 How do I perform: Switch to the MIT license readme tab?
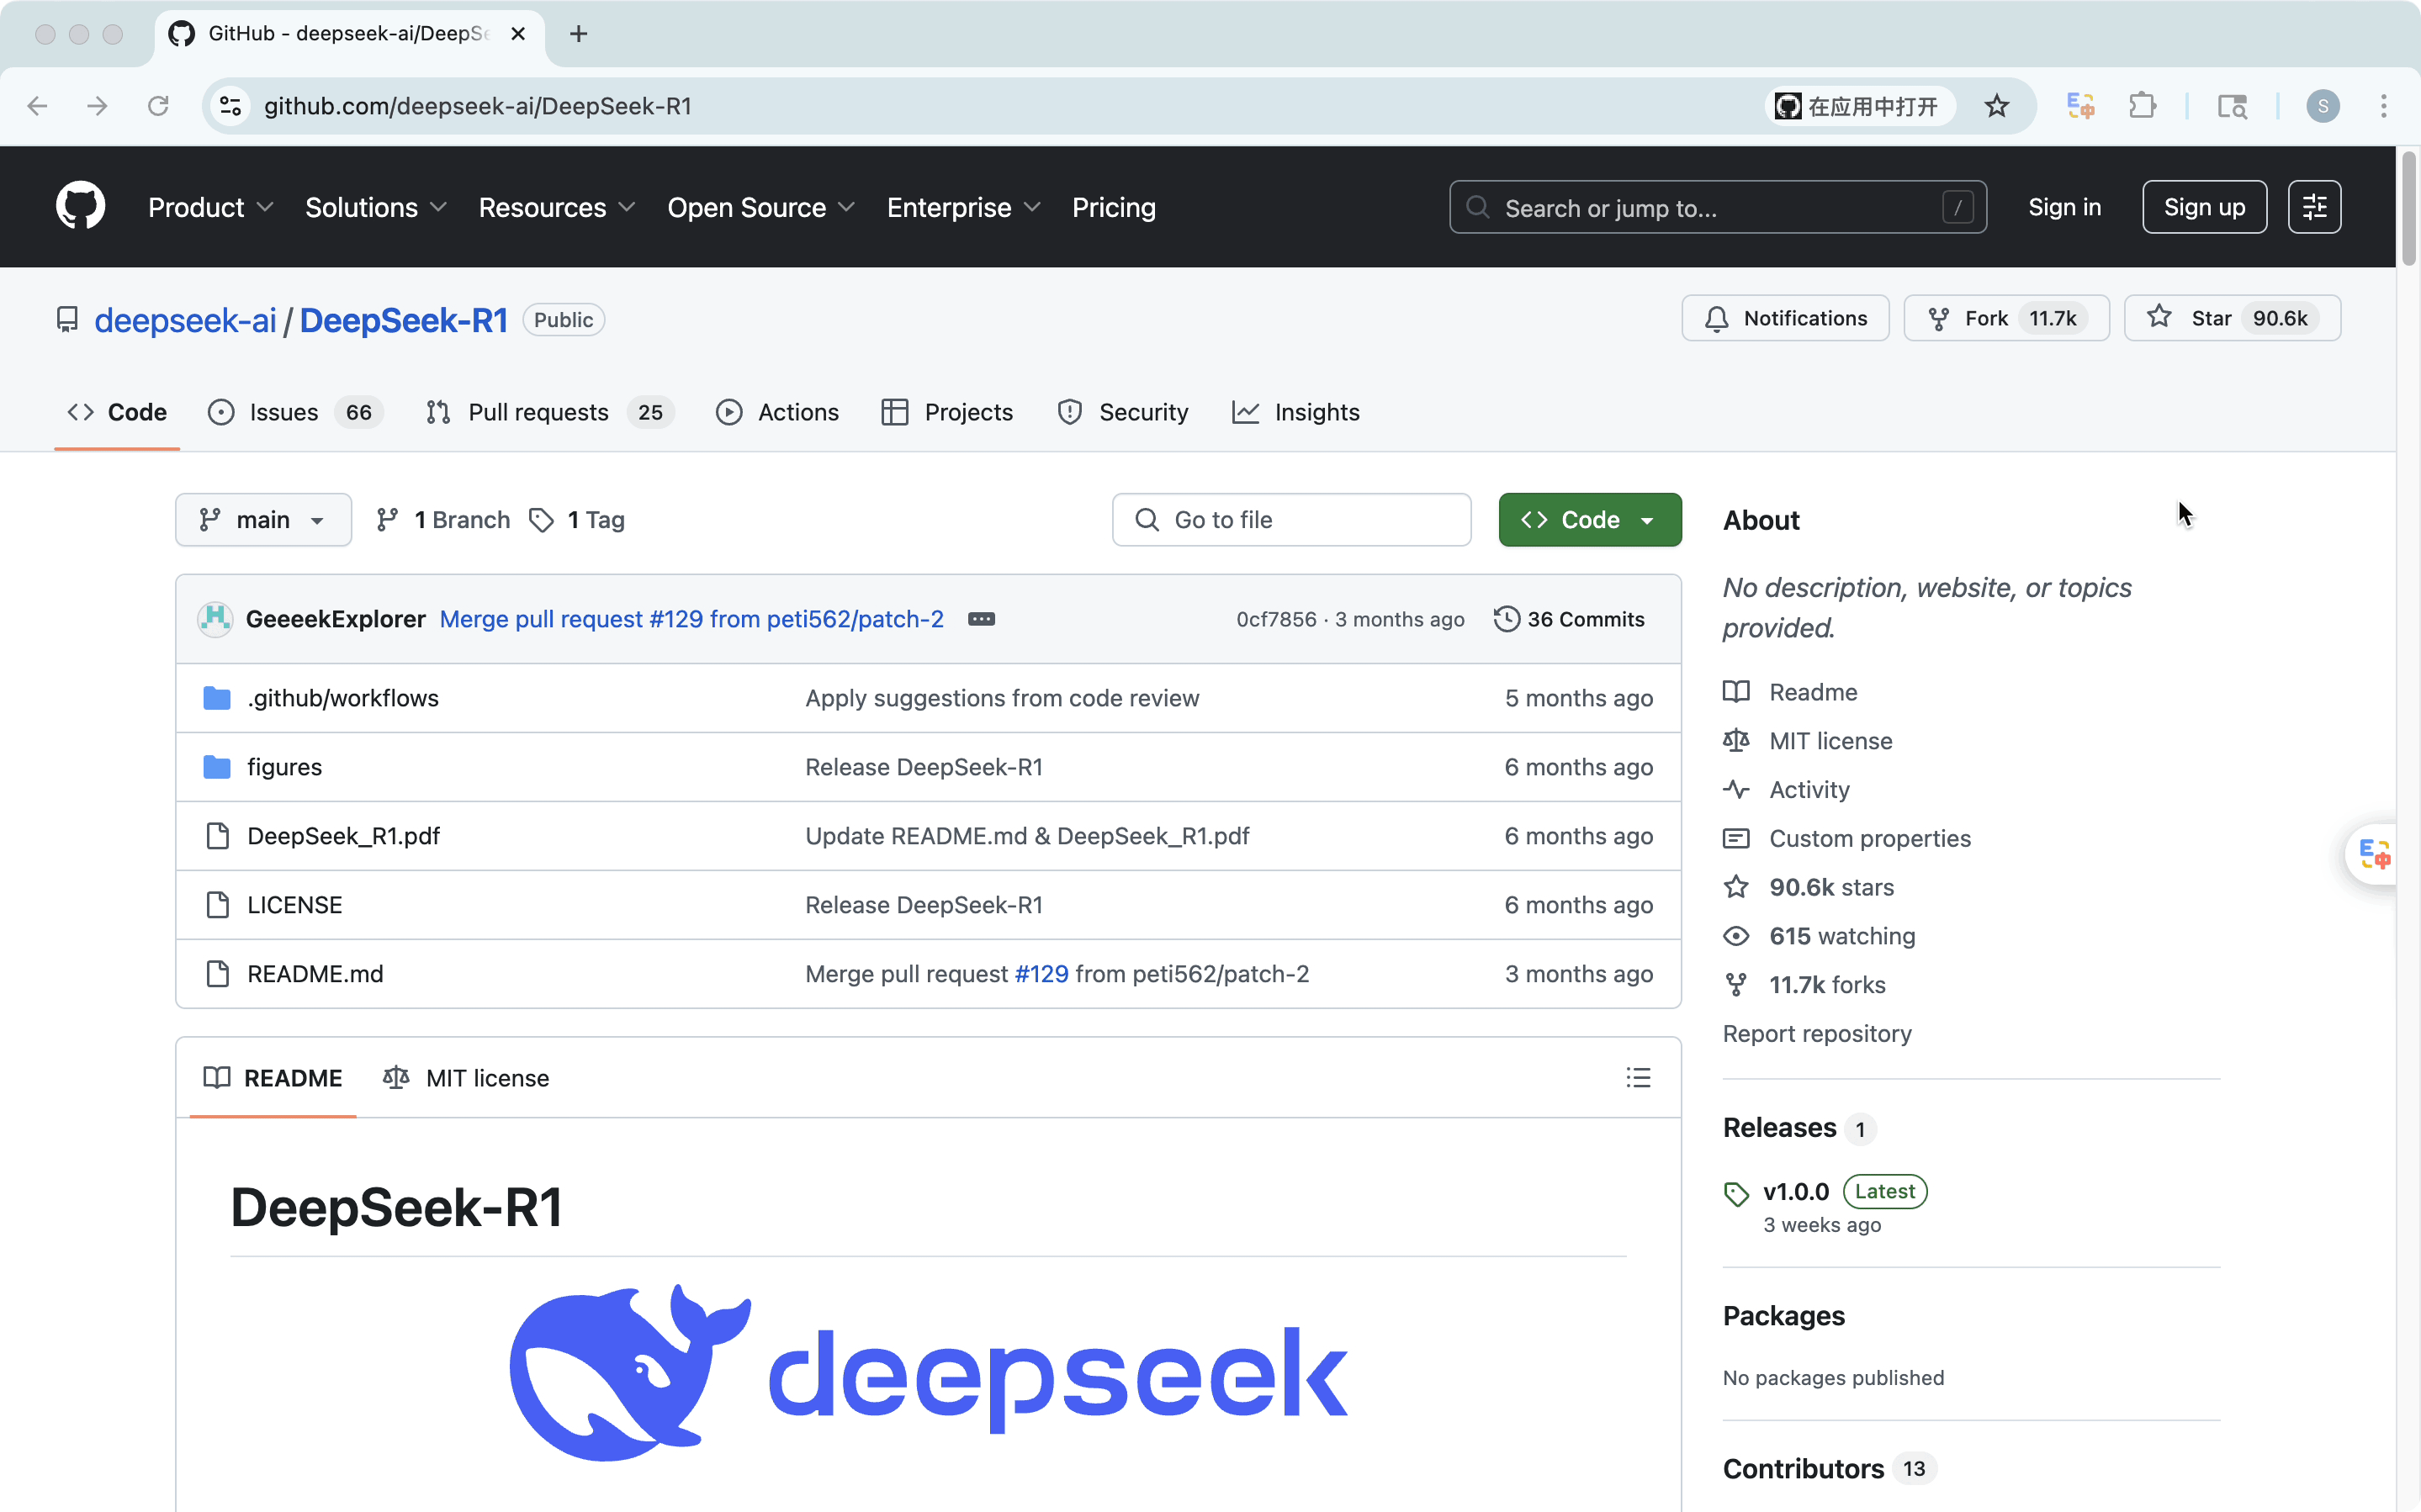466,1077
